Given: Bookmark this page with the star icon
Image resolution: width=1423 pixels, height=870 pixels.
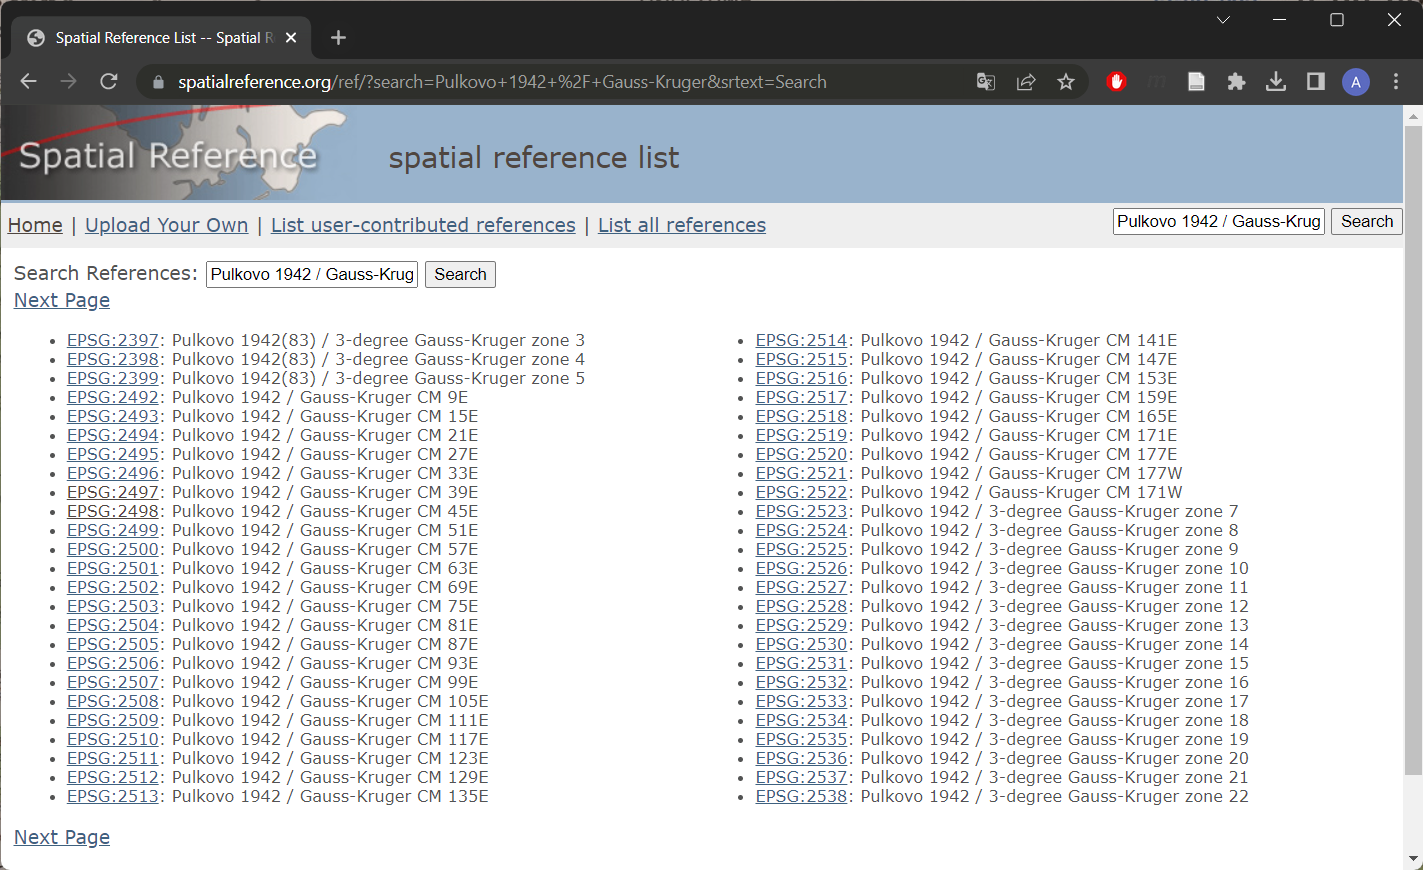Looking at the screenshot, I should (1066, 82).
